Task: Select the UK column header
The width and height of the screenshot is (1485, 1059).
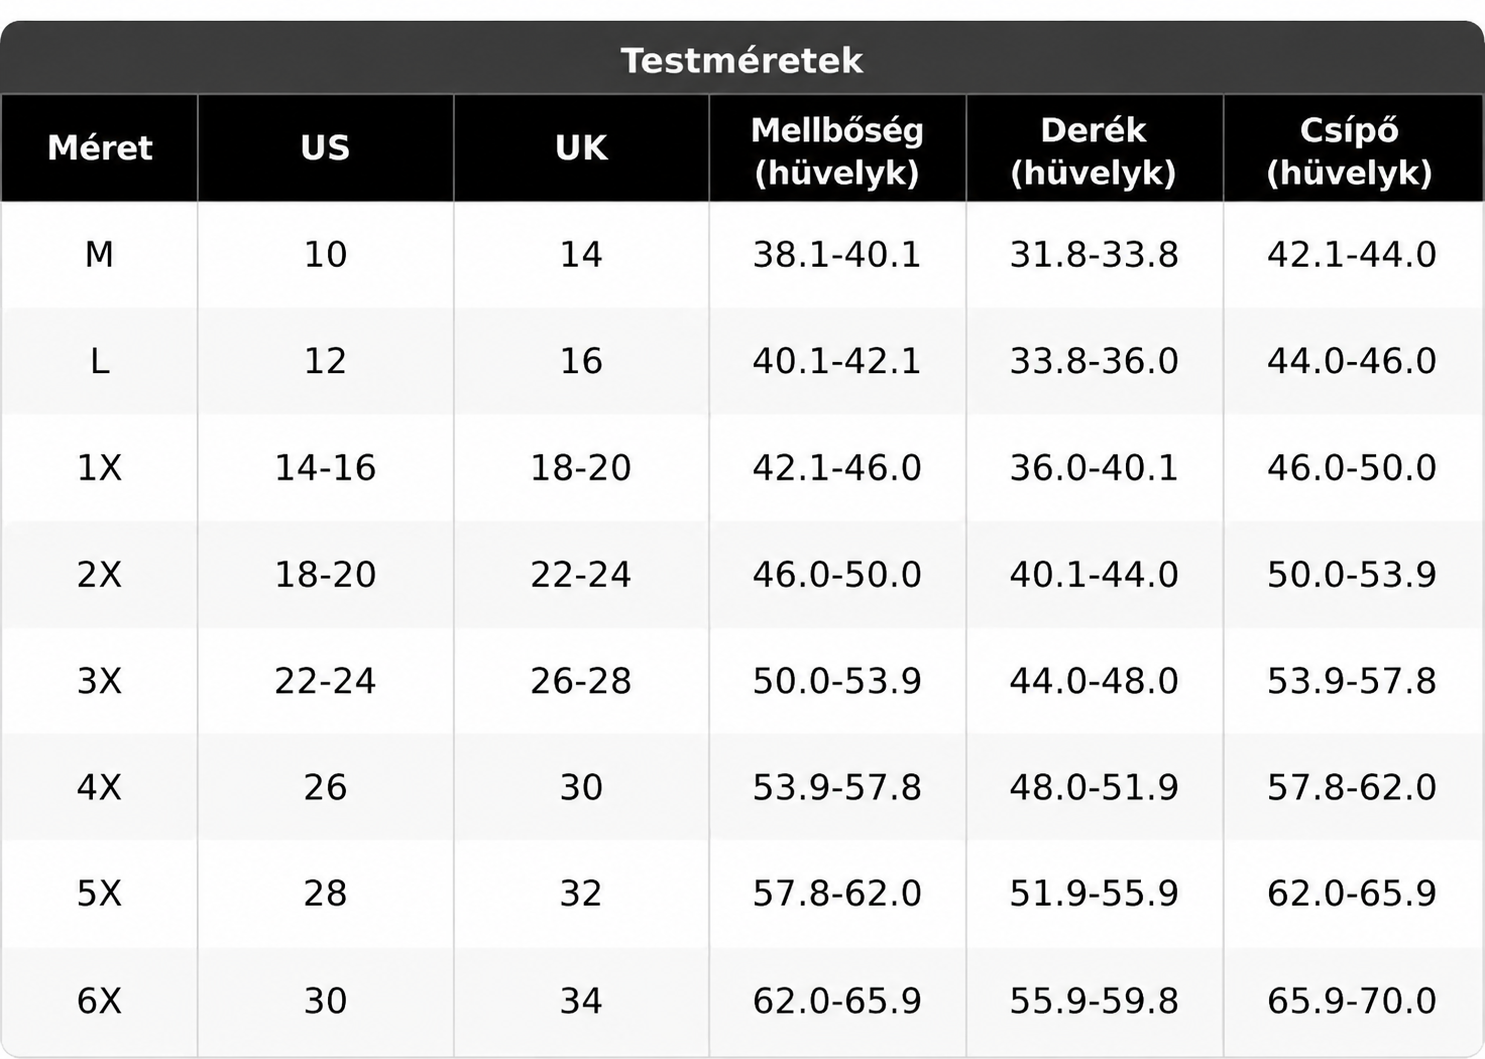Action: pyautogui.click(x=581, y=148)
